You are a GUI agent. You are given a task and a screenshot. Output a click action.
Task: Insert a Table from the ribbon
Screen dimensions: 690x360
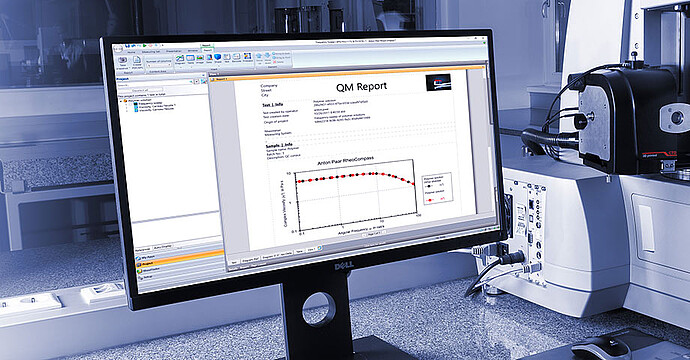click(x=190, y=58)
